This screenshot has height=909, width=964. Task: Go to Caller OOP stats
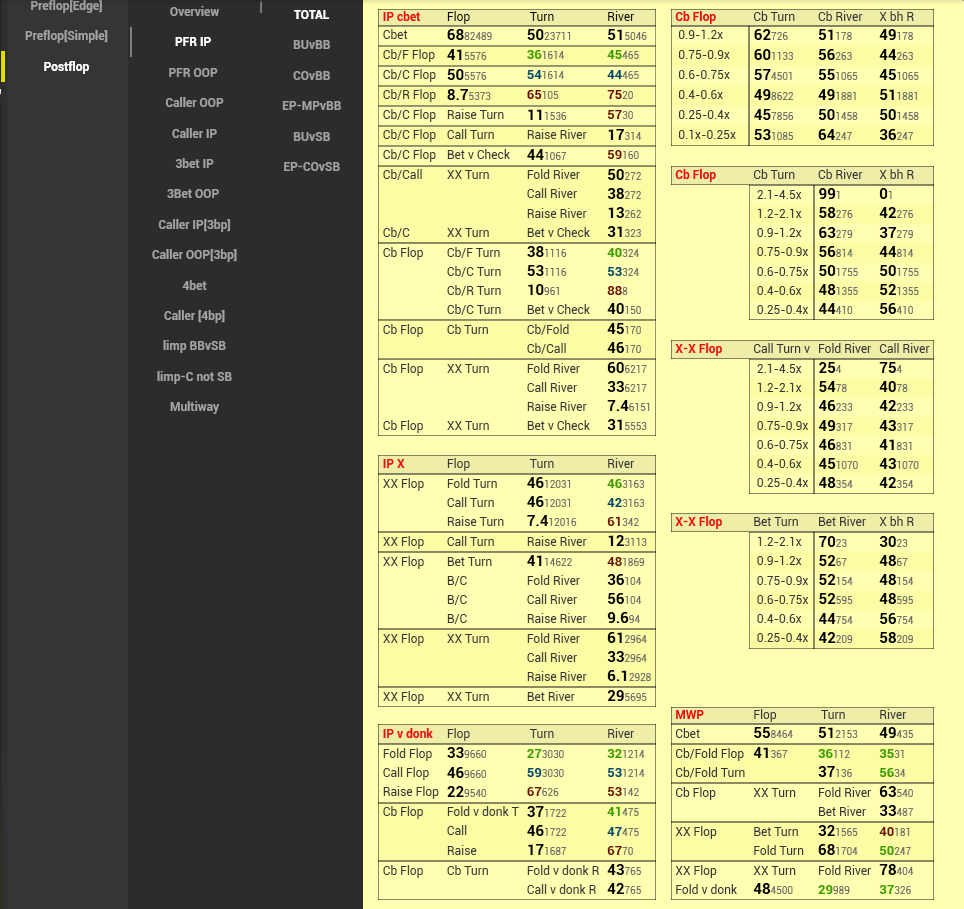[x=194, y=103]
